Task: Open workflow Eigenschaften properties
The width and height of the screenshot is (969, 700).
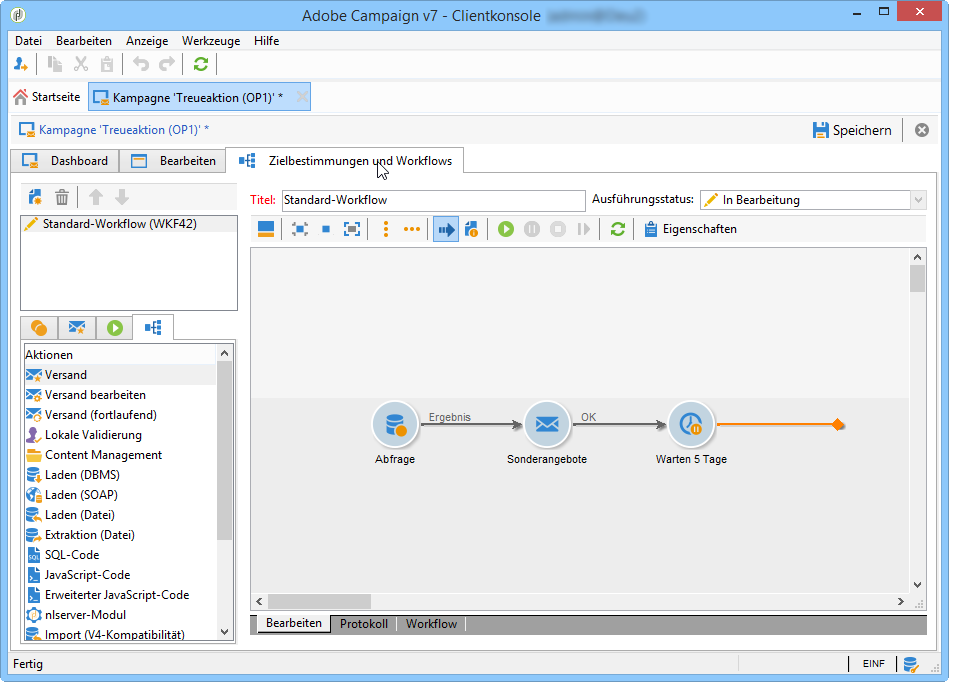Action: coord(690,229)
